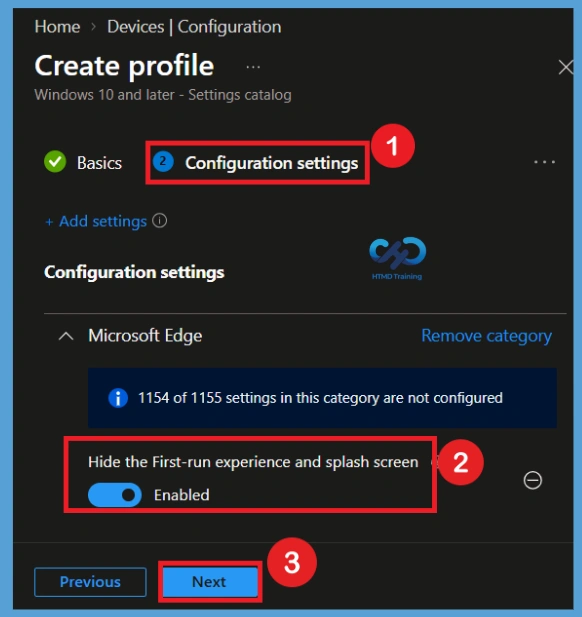Click Remove category link
Image resolution: width=582 pixels, height=617 pixels.
tap(486, 336)
